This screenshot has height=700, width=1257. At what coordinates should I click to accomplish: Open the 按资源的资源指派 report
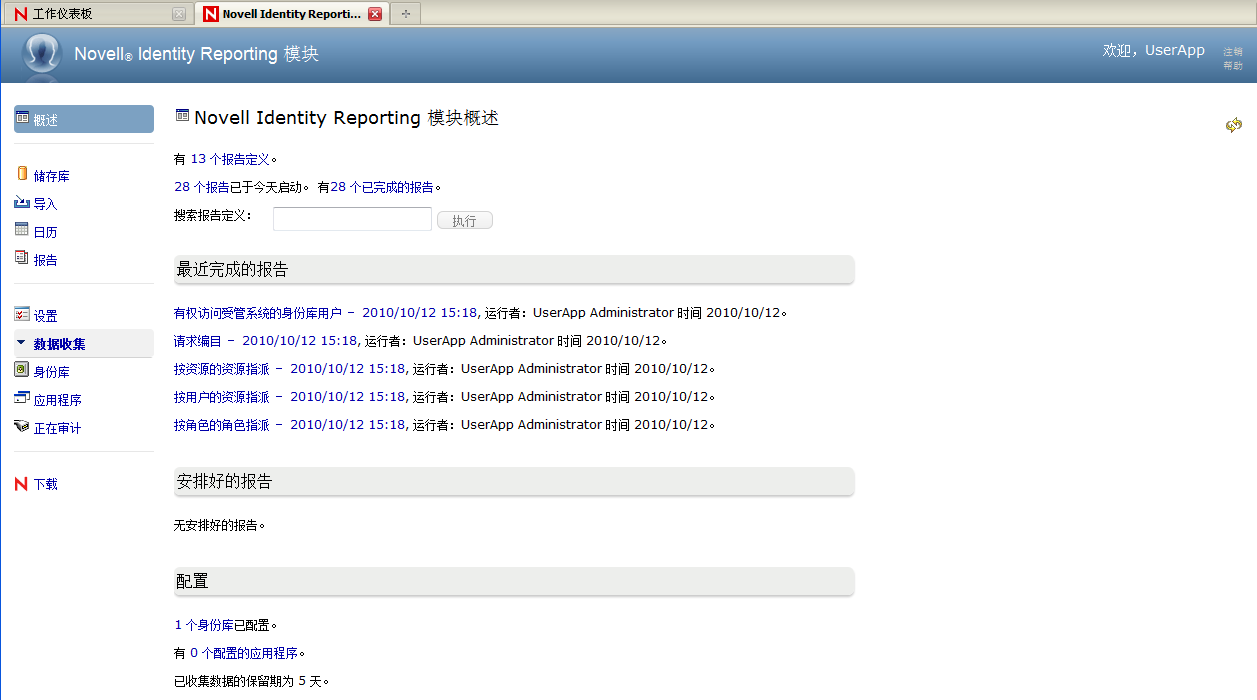coord(289,369)
